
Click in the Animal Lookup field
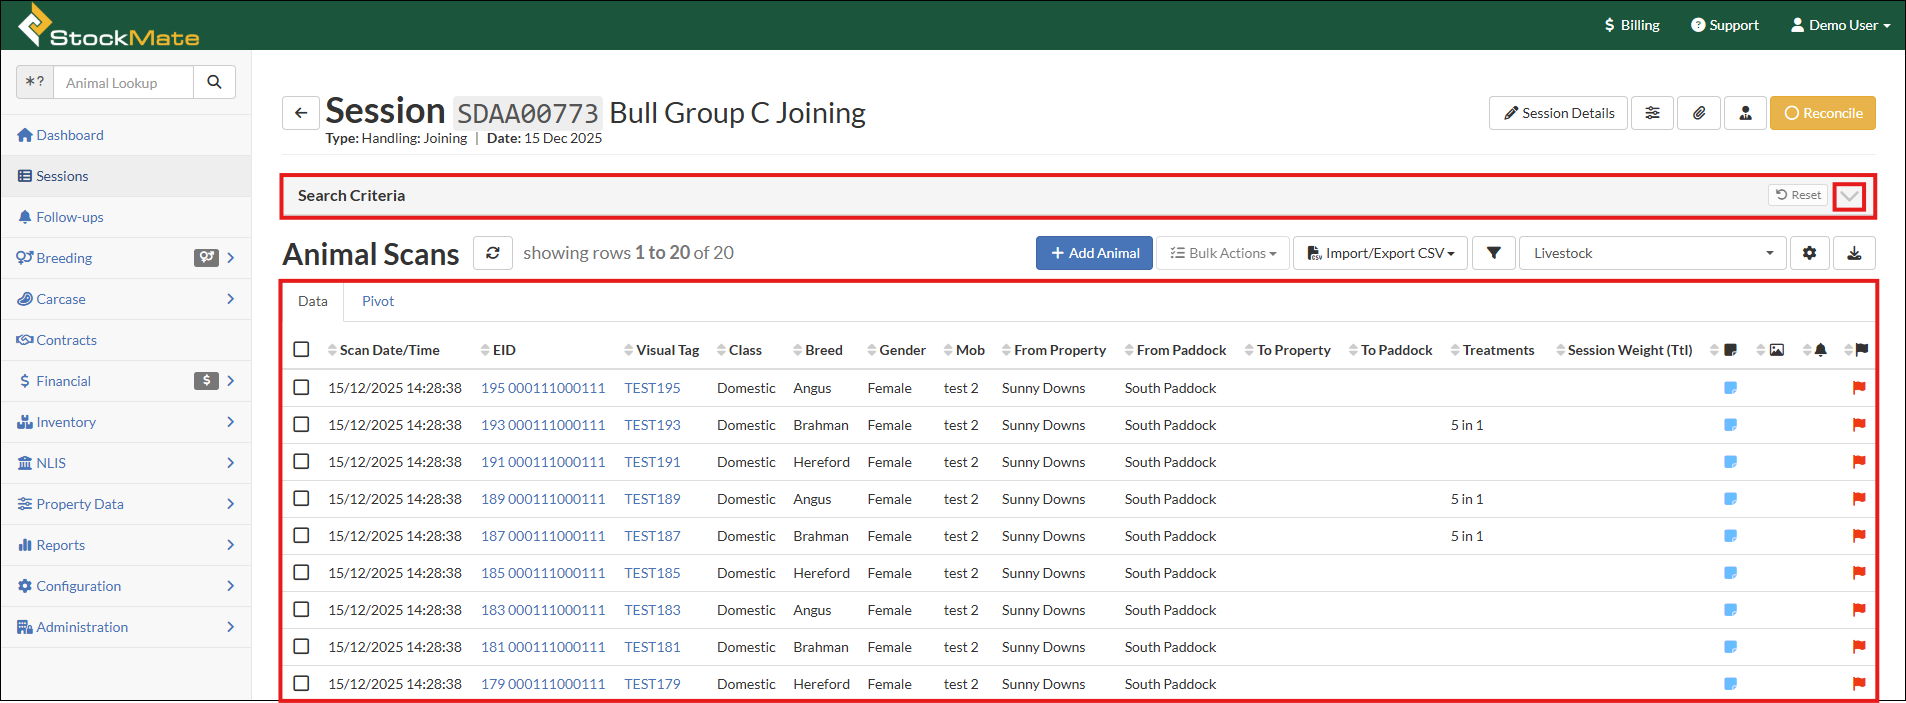pyautogui.click(x=123, y=82)
